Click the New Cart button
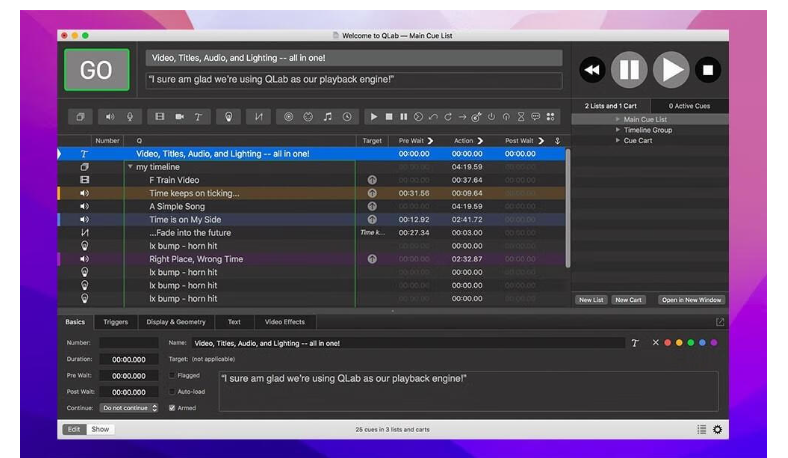 click(x=628, y=300)
